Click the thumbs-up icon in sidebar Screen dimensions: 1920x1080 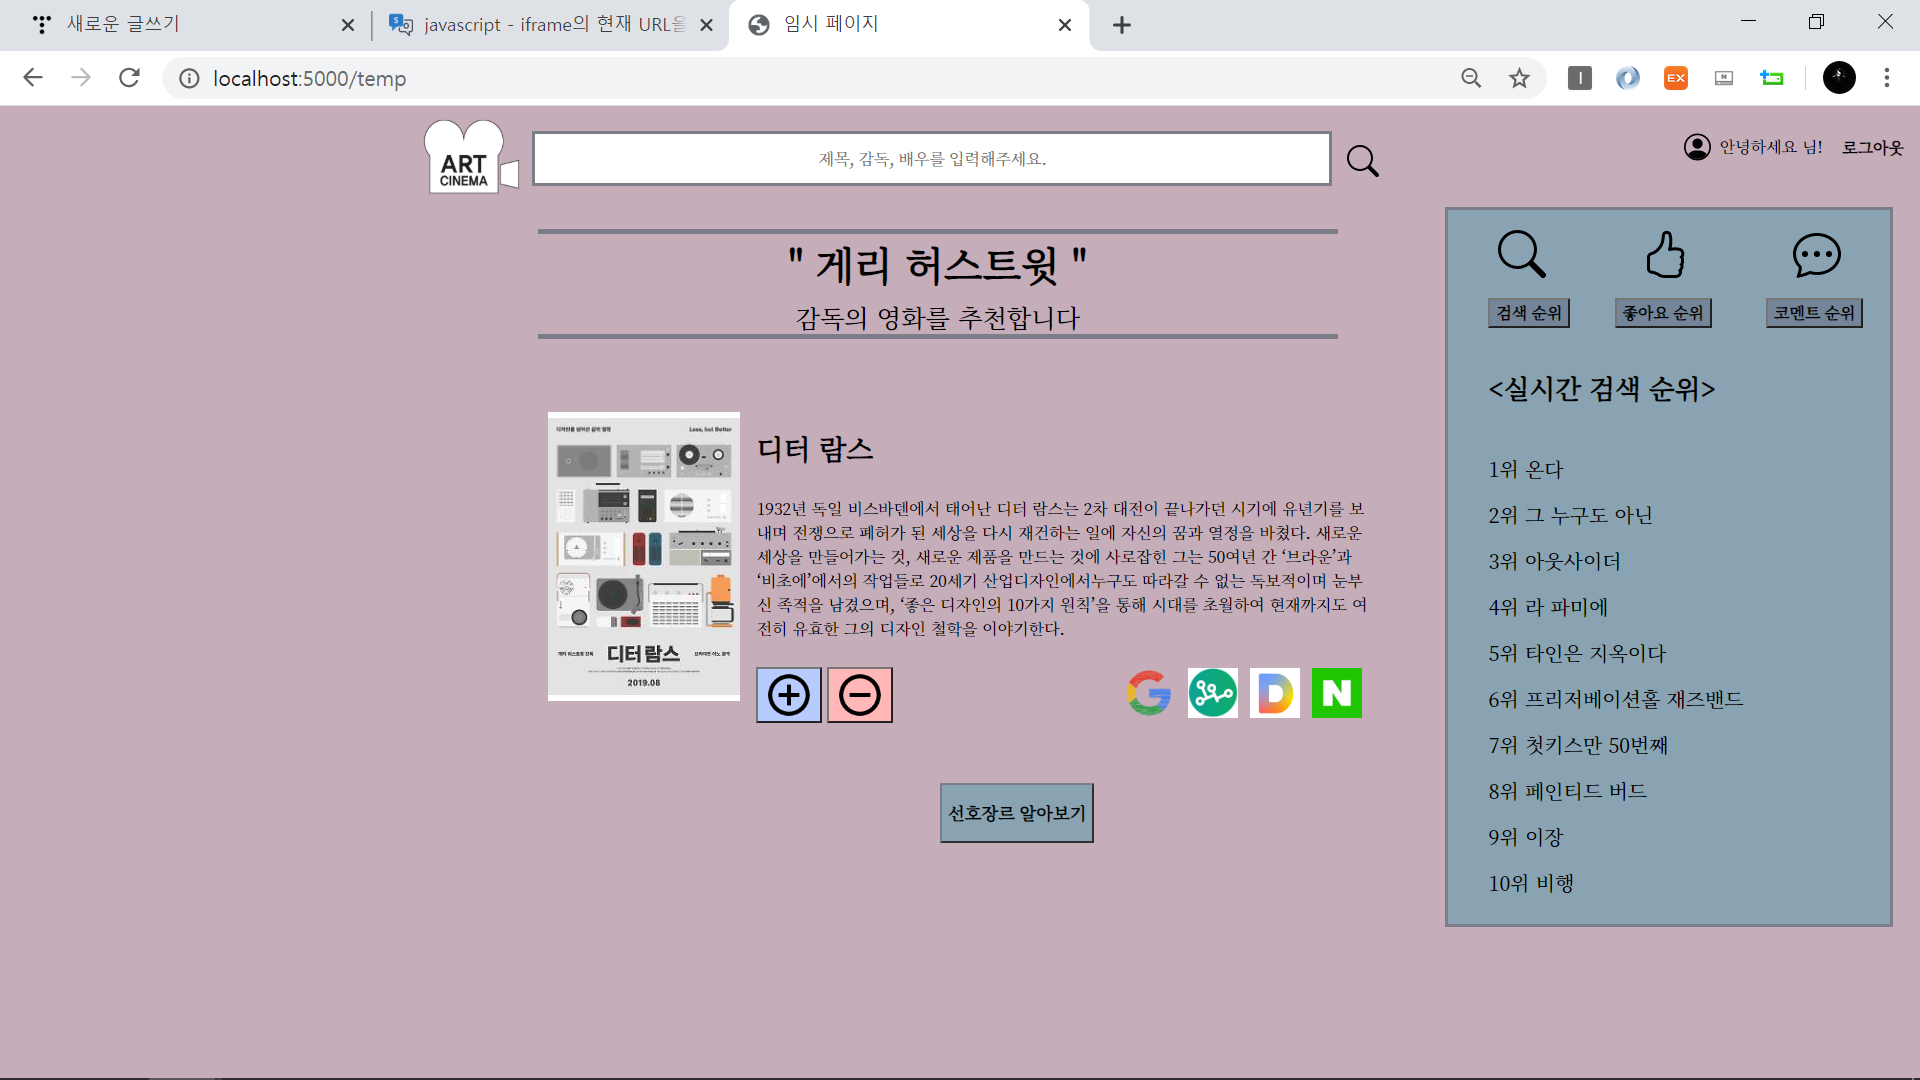1665,254
